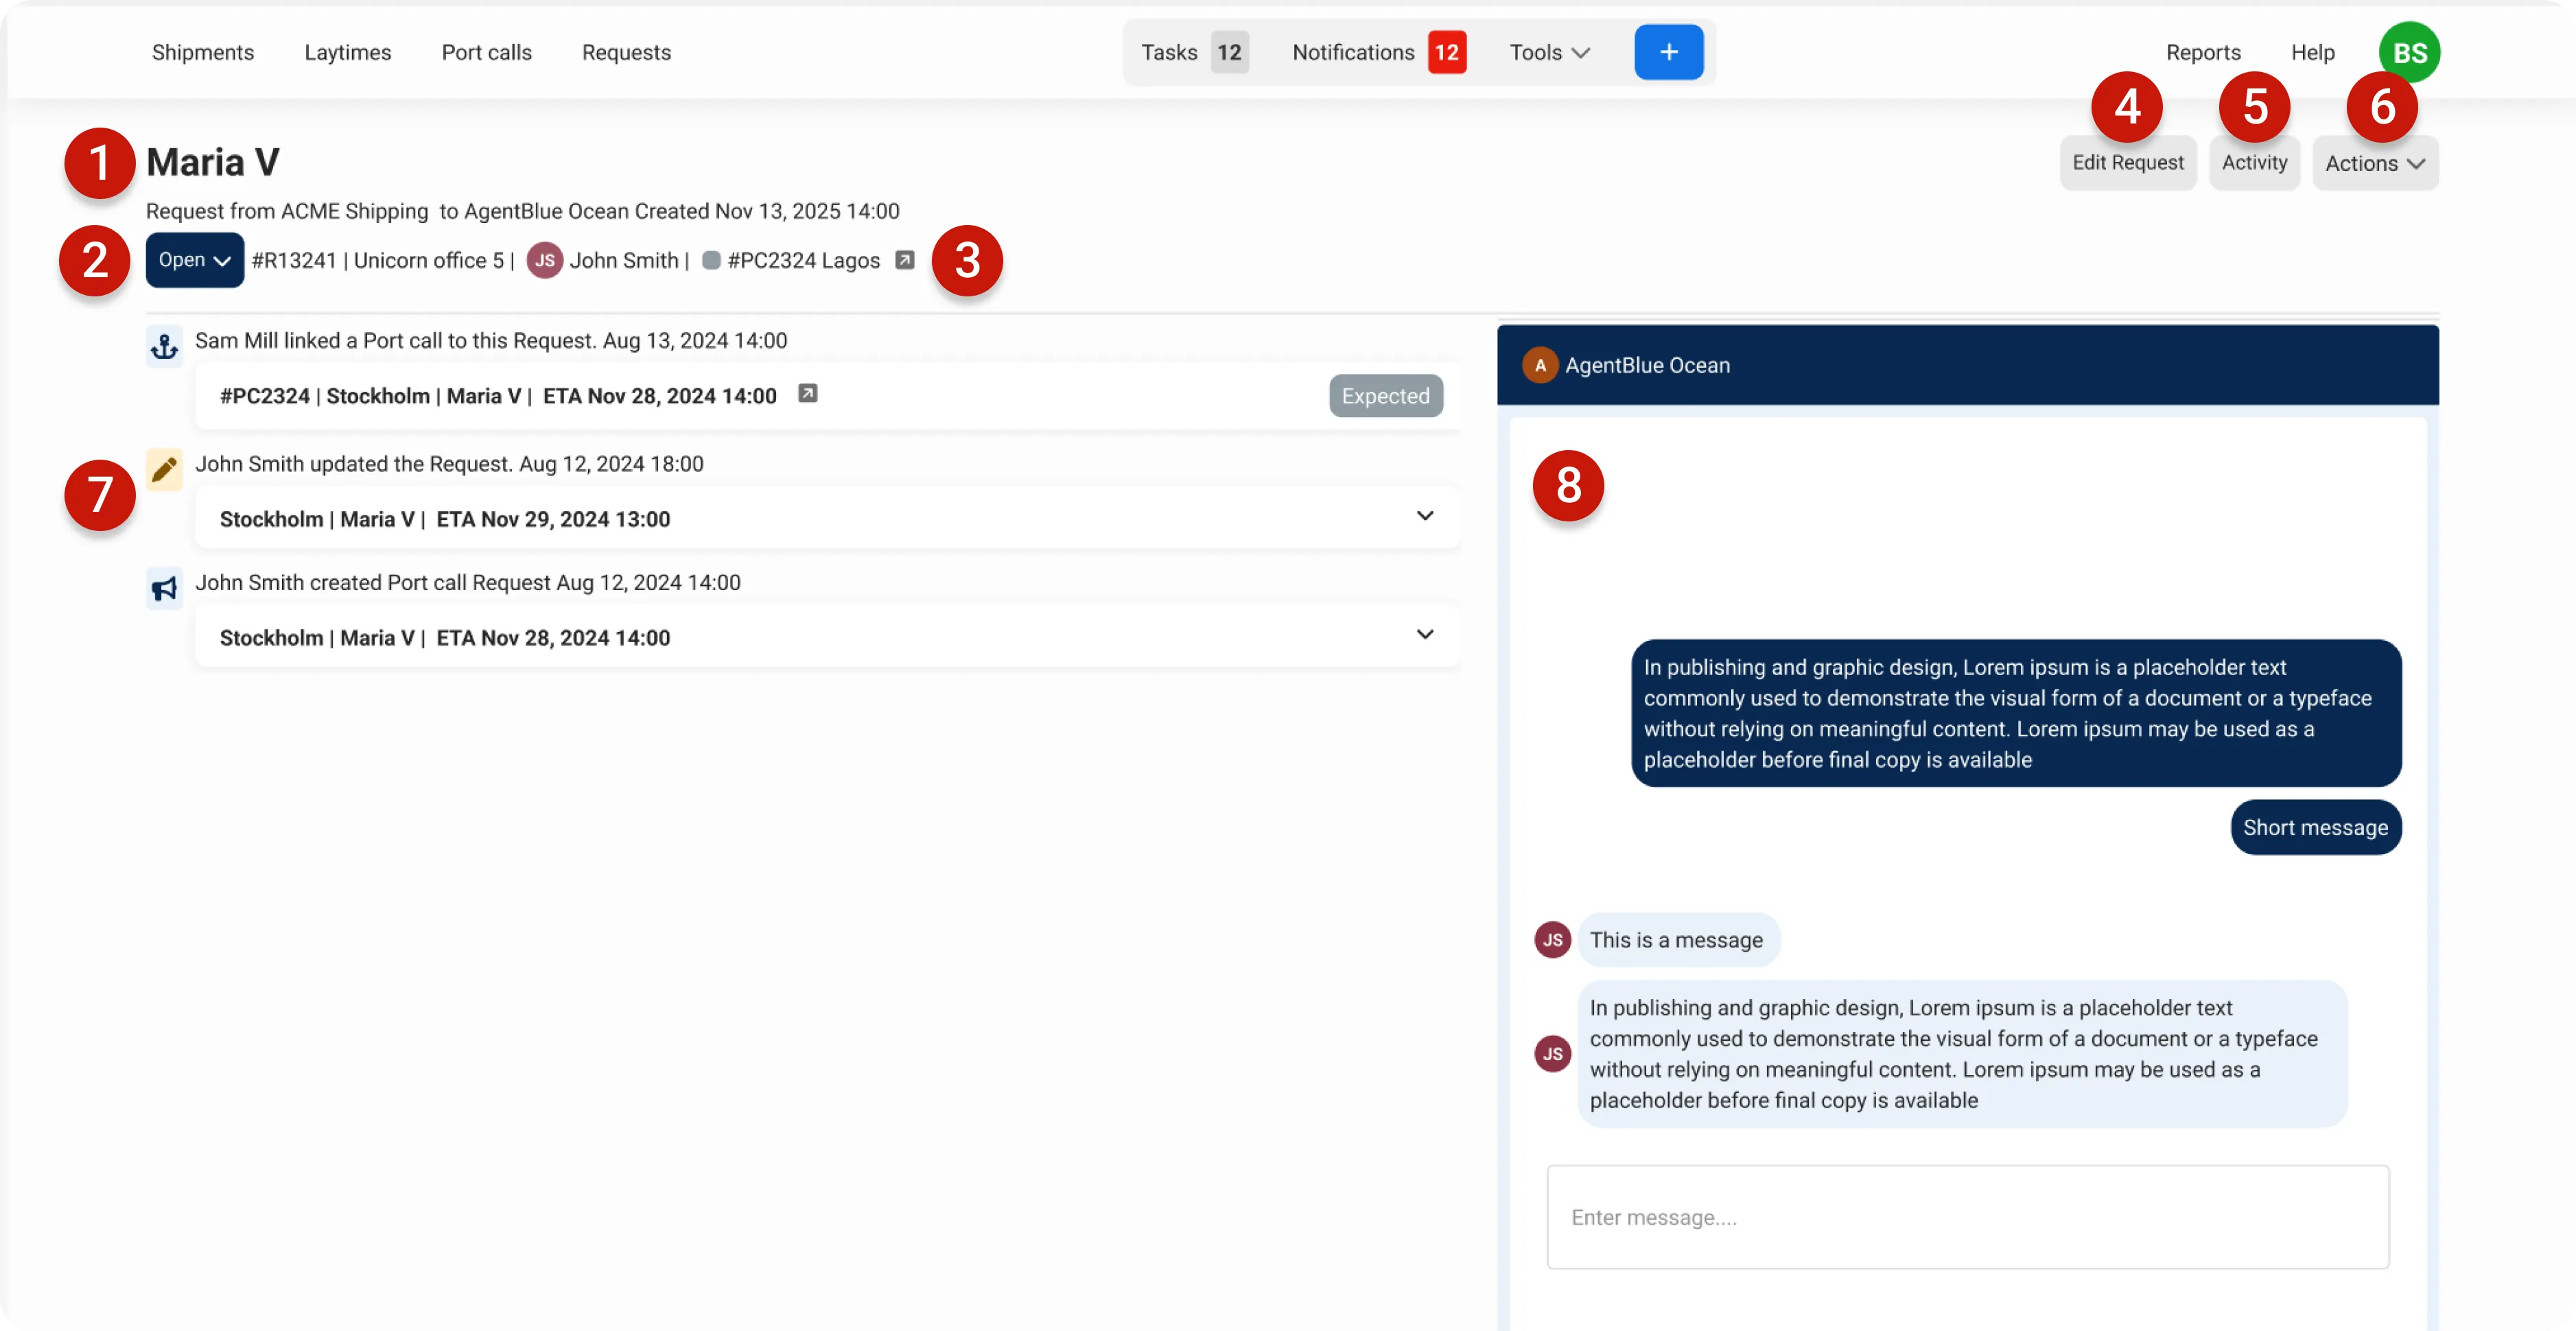Screen dimensions: 2576x1331
Task: Open Tasks list with 12 badge
Action: [1194, 52]
